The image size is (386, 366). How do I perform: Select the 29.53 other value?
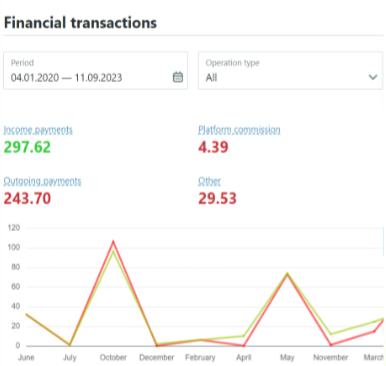pyautogui.click(x=217, y=199)
